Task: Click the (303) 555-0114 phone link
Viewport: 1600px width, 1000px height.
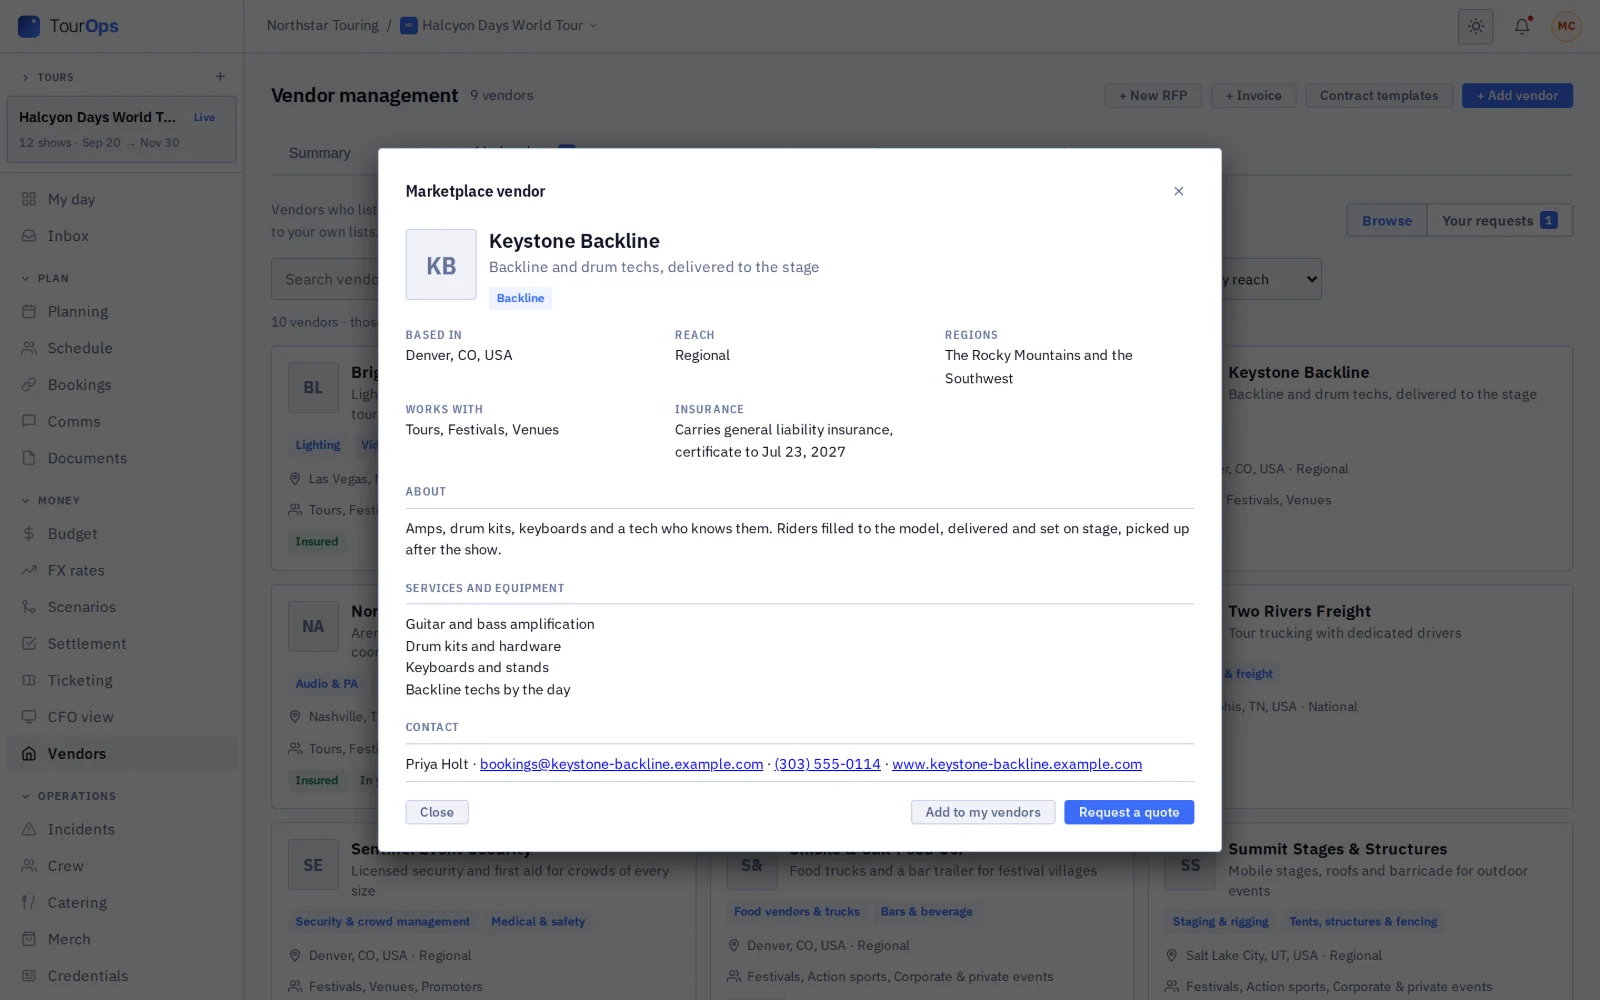Action: coord(827,764)
